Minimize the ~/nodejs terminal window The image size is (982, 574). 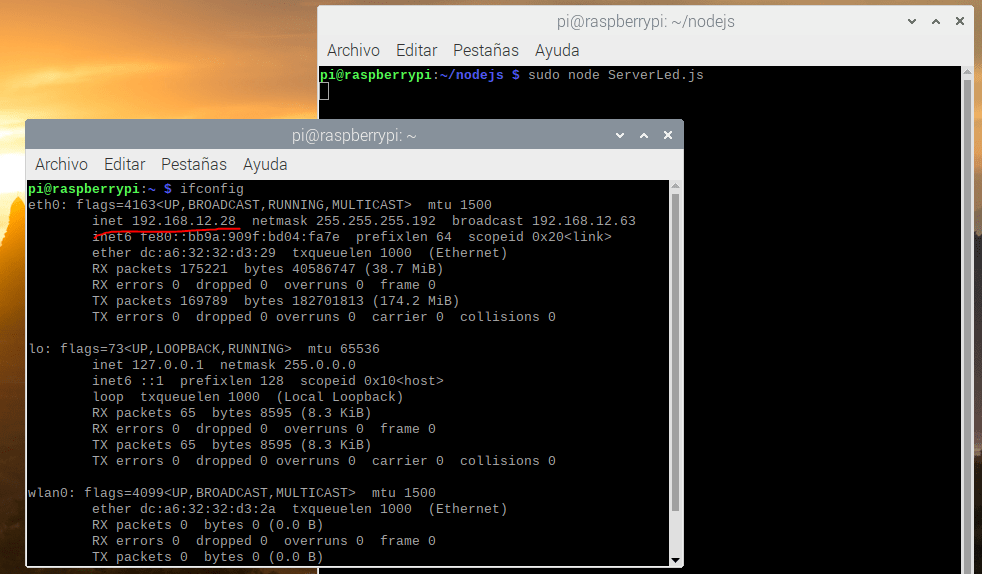913,21
